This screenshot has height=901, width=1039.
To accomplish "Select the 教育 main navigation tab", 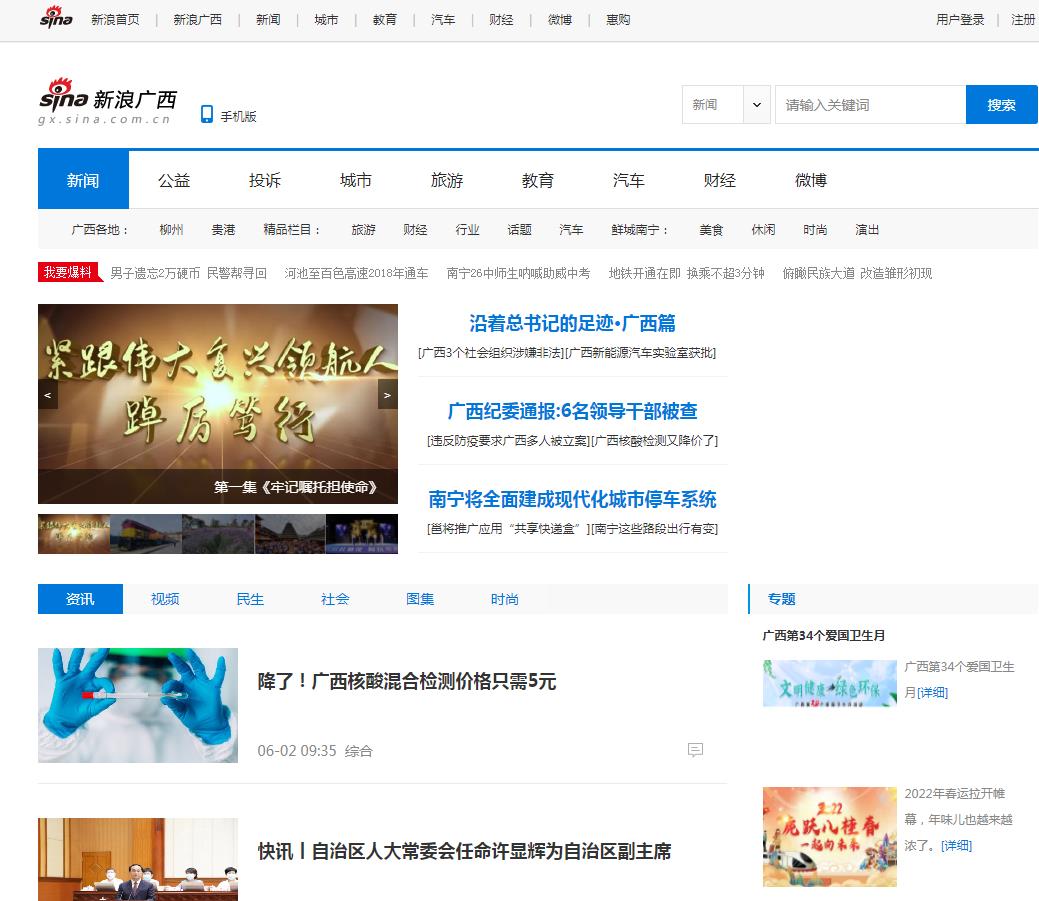I will [x=538, y=180].
